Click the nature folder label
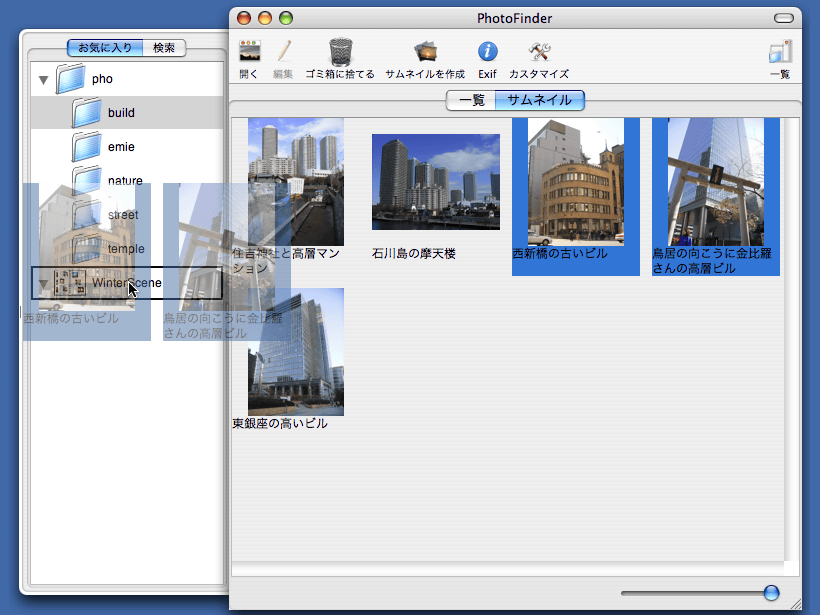 126,181
